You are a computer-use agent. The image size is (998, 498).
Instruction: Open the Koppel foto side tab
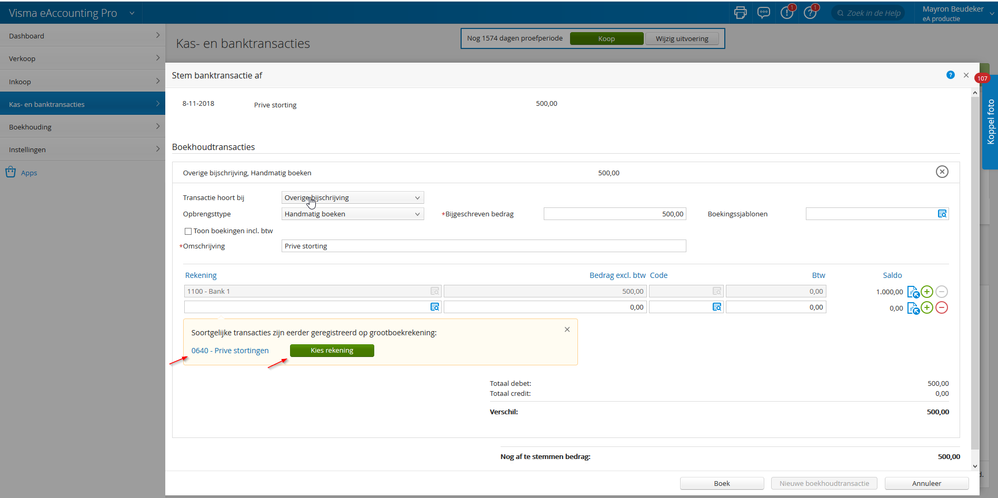pos(990,122)
